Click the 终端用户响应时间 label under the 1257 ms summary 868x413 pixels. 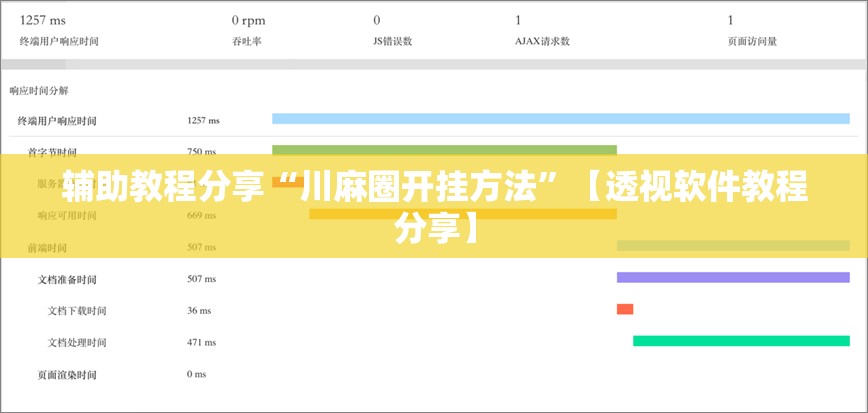pyautogui.click(x=59, y=42)
